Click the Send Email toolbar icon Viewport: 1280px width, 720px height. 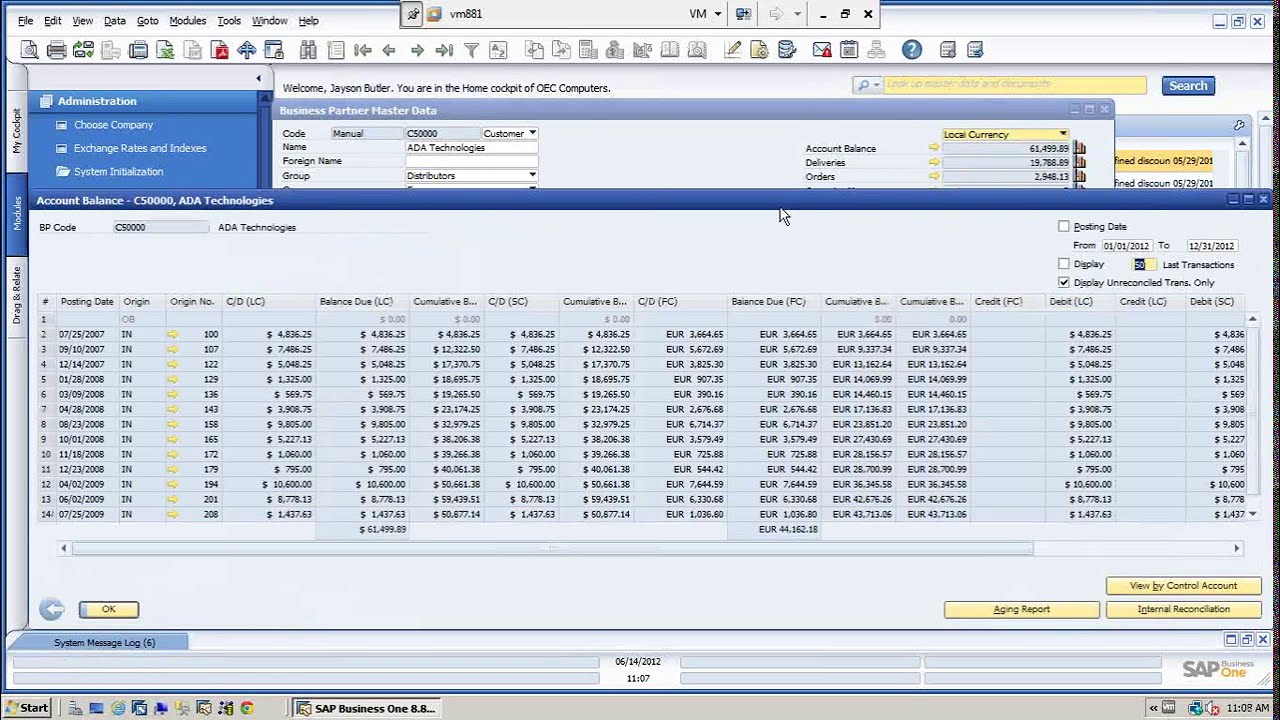pyautogui.click(x=84, y=50)
